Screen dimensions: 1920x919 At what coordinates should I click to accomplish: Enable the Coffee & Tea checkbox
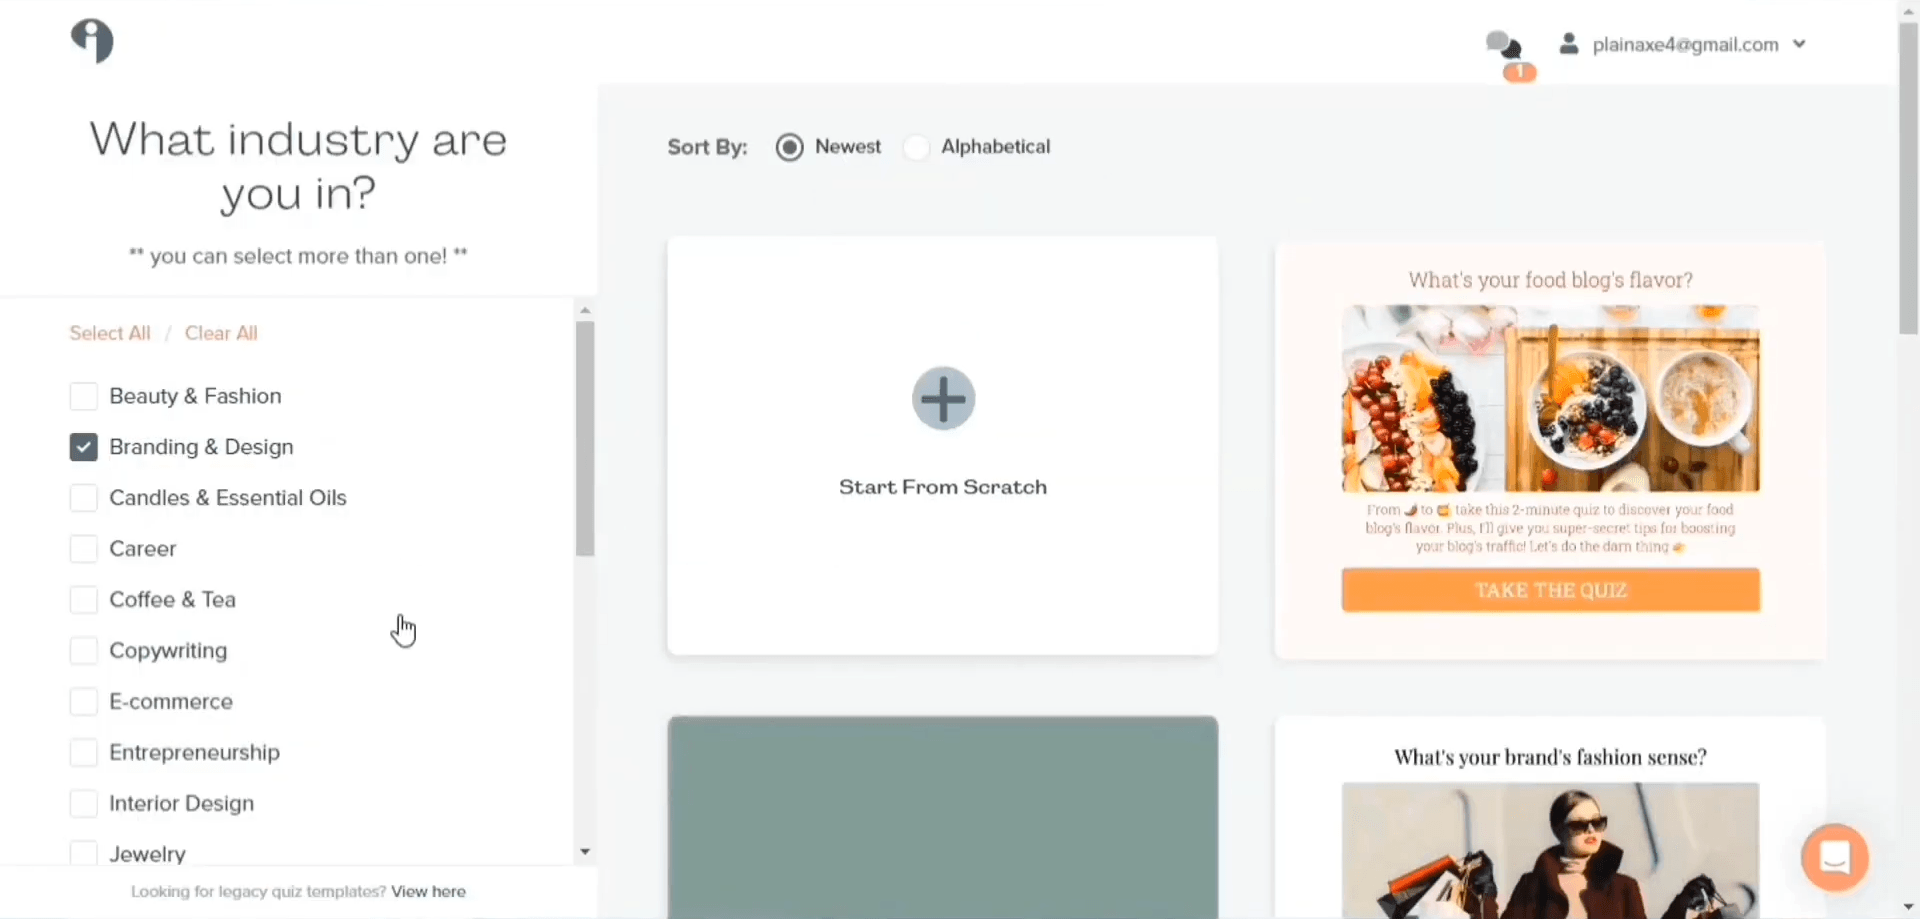point(84,600)
